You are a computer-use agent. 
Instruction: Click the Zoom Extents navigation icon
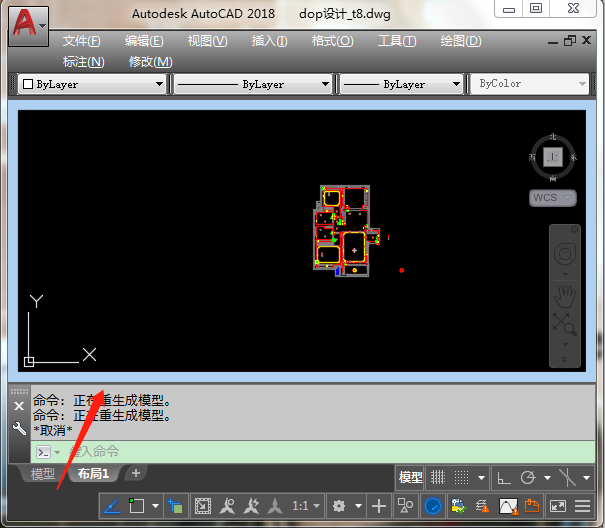(x=565, y=323)
